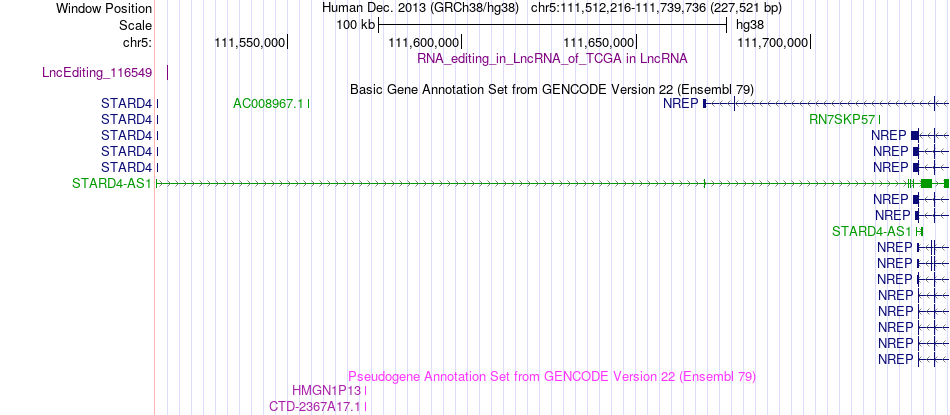The image size is (950, 415).
Task: Open the HMGN1P13 pseudogene label
Action: 327,390
